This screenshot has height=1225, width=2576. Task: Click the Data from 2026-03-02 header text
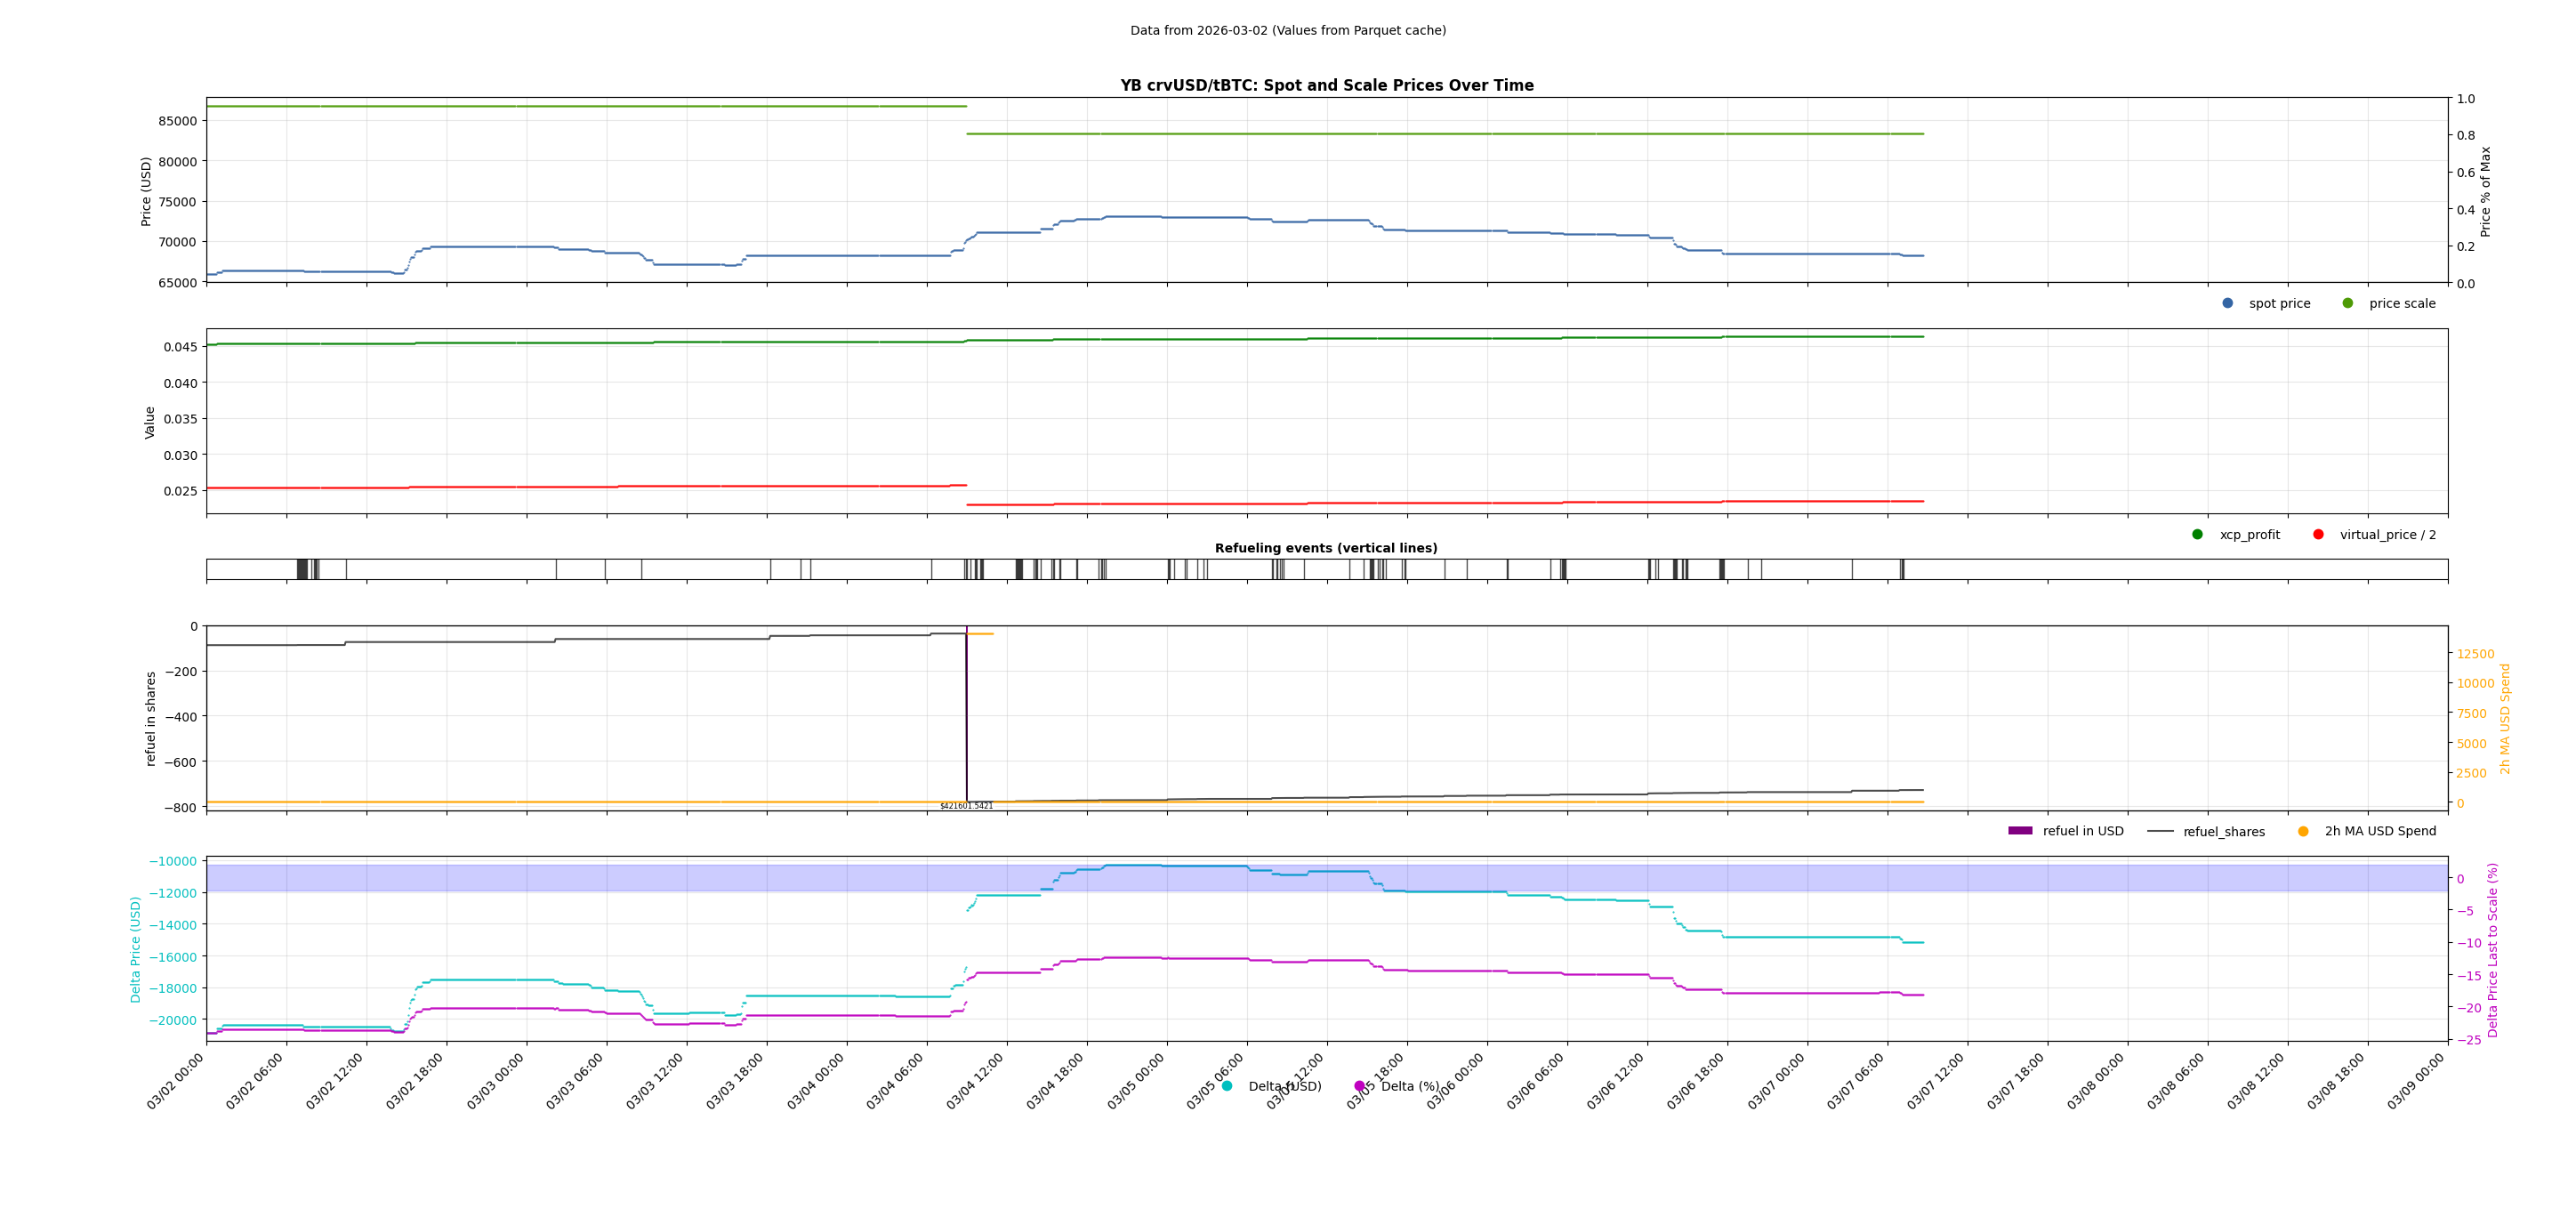coord(1288,31)
